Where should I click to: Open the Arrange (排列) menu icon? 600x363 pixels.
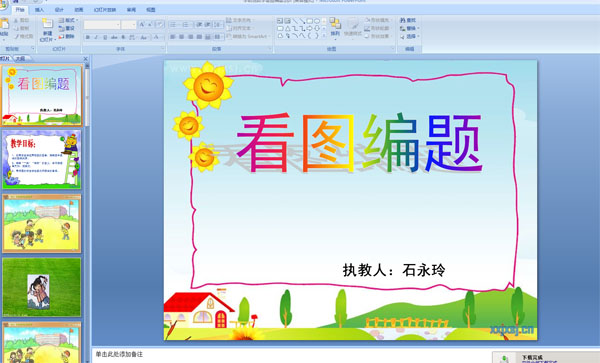pos(335,24)
